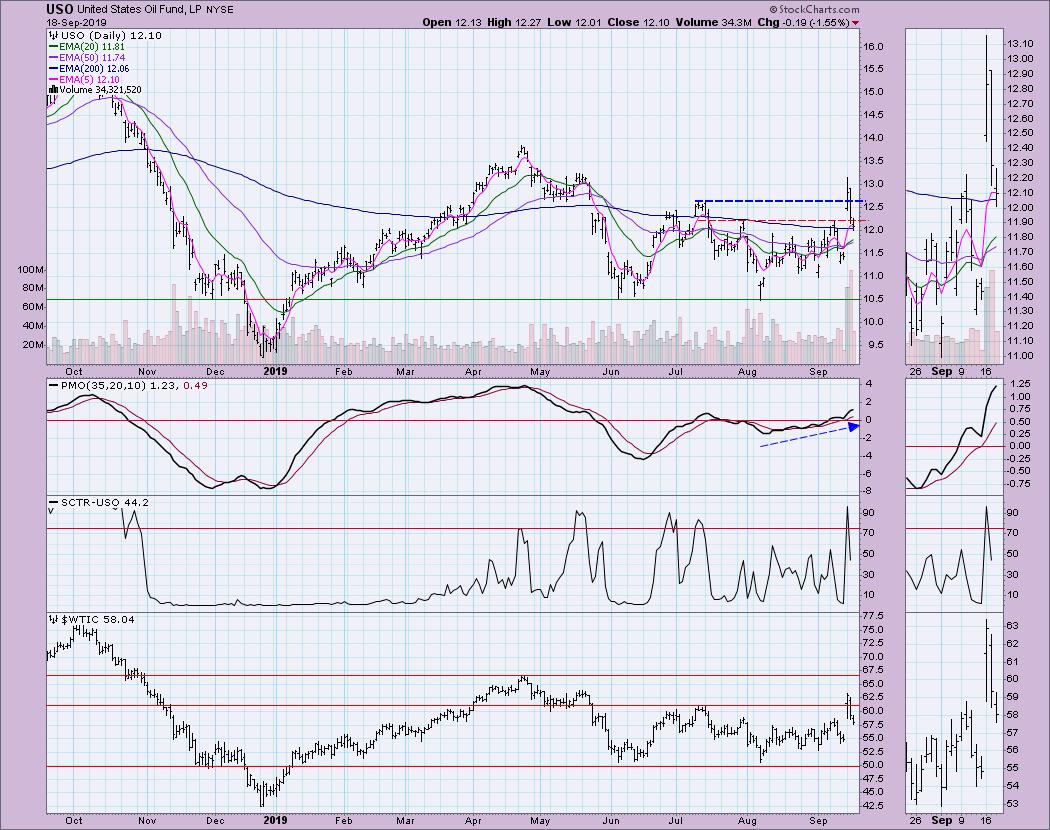This screenshot has height=830, width=1050.
Task: Click the 12.50 label on the zoomed price axis
Action: pos(1019,133)
